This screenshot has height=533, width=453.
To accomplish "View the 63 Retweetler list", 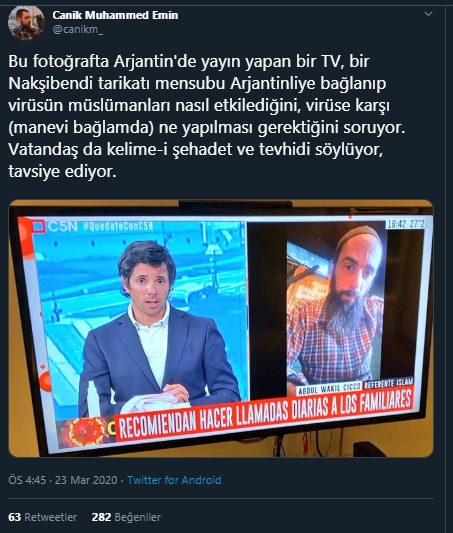I will tap(42, 517).
